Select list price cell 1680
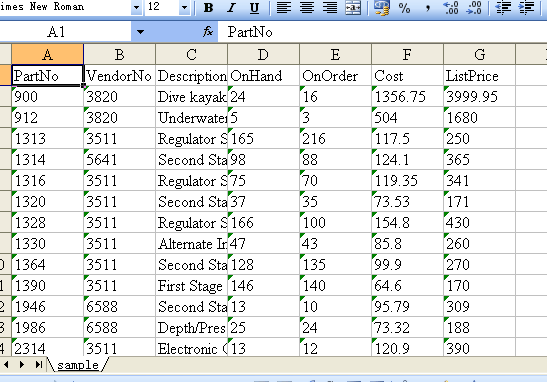Screen dimensions: 547x382 click(479, 117)
